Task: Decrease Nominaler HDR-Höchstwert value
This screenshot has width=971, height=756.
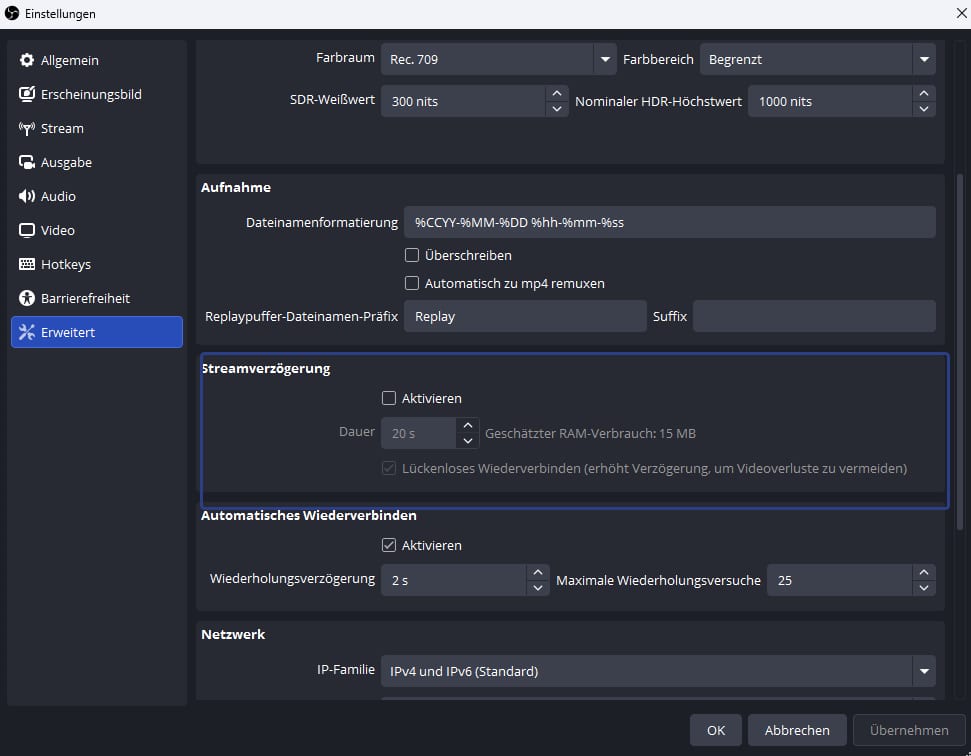Action: point(924,109)
